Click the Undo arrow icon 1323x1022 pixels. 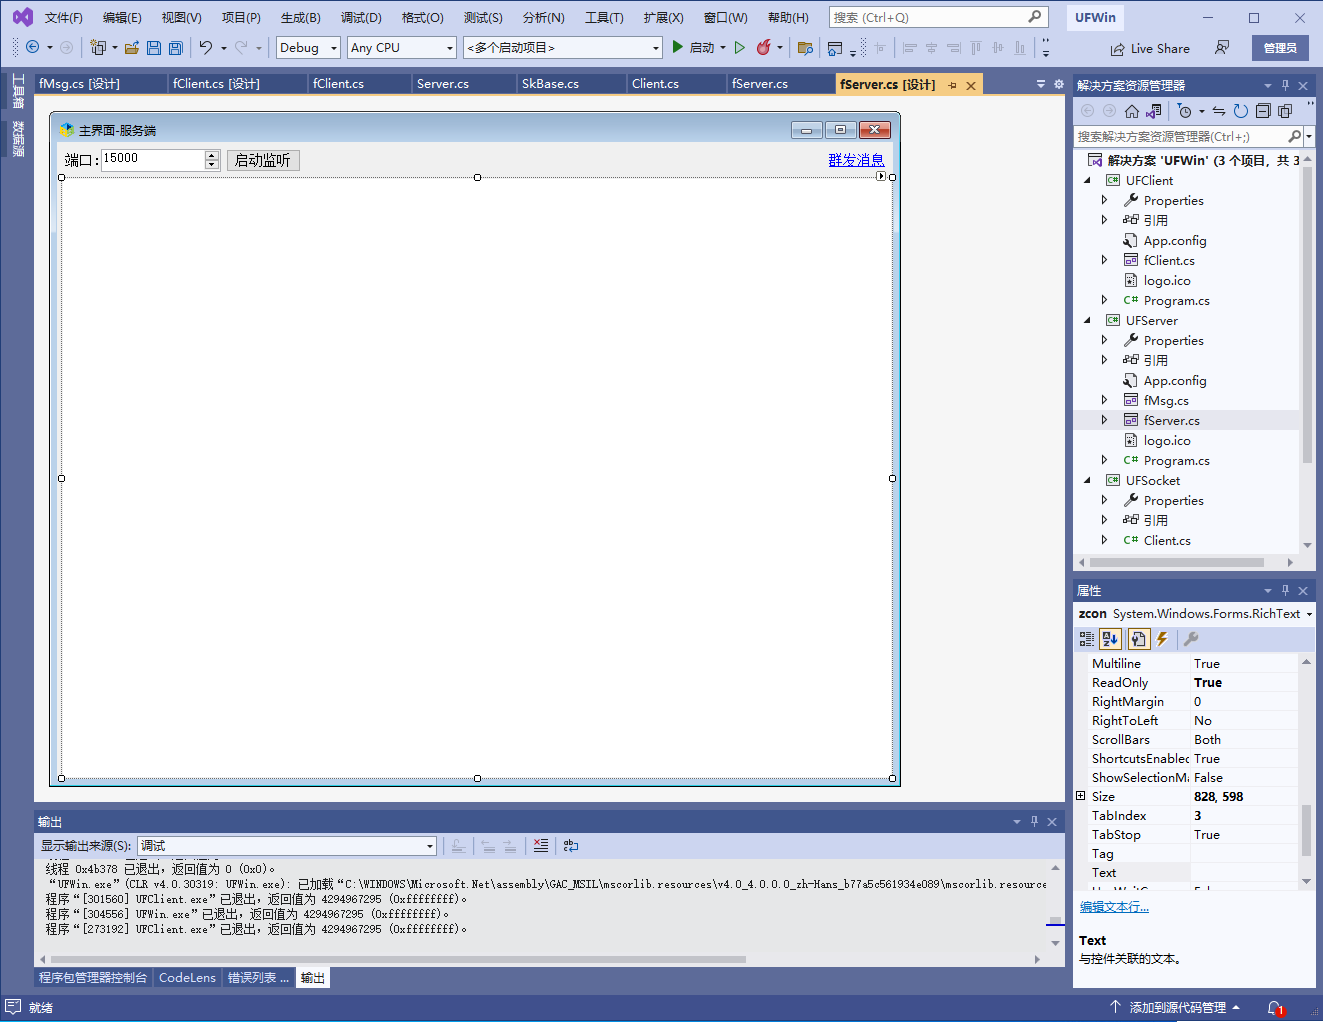click(206, 47)
